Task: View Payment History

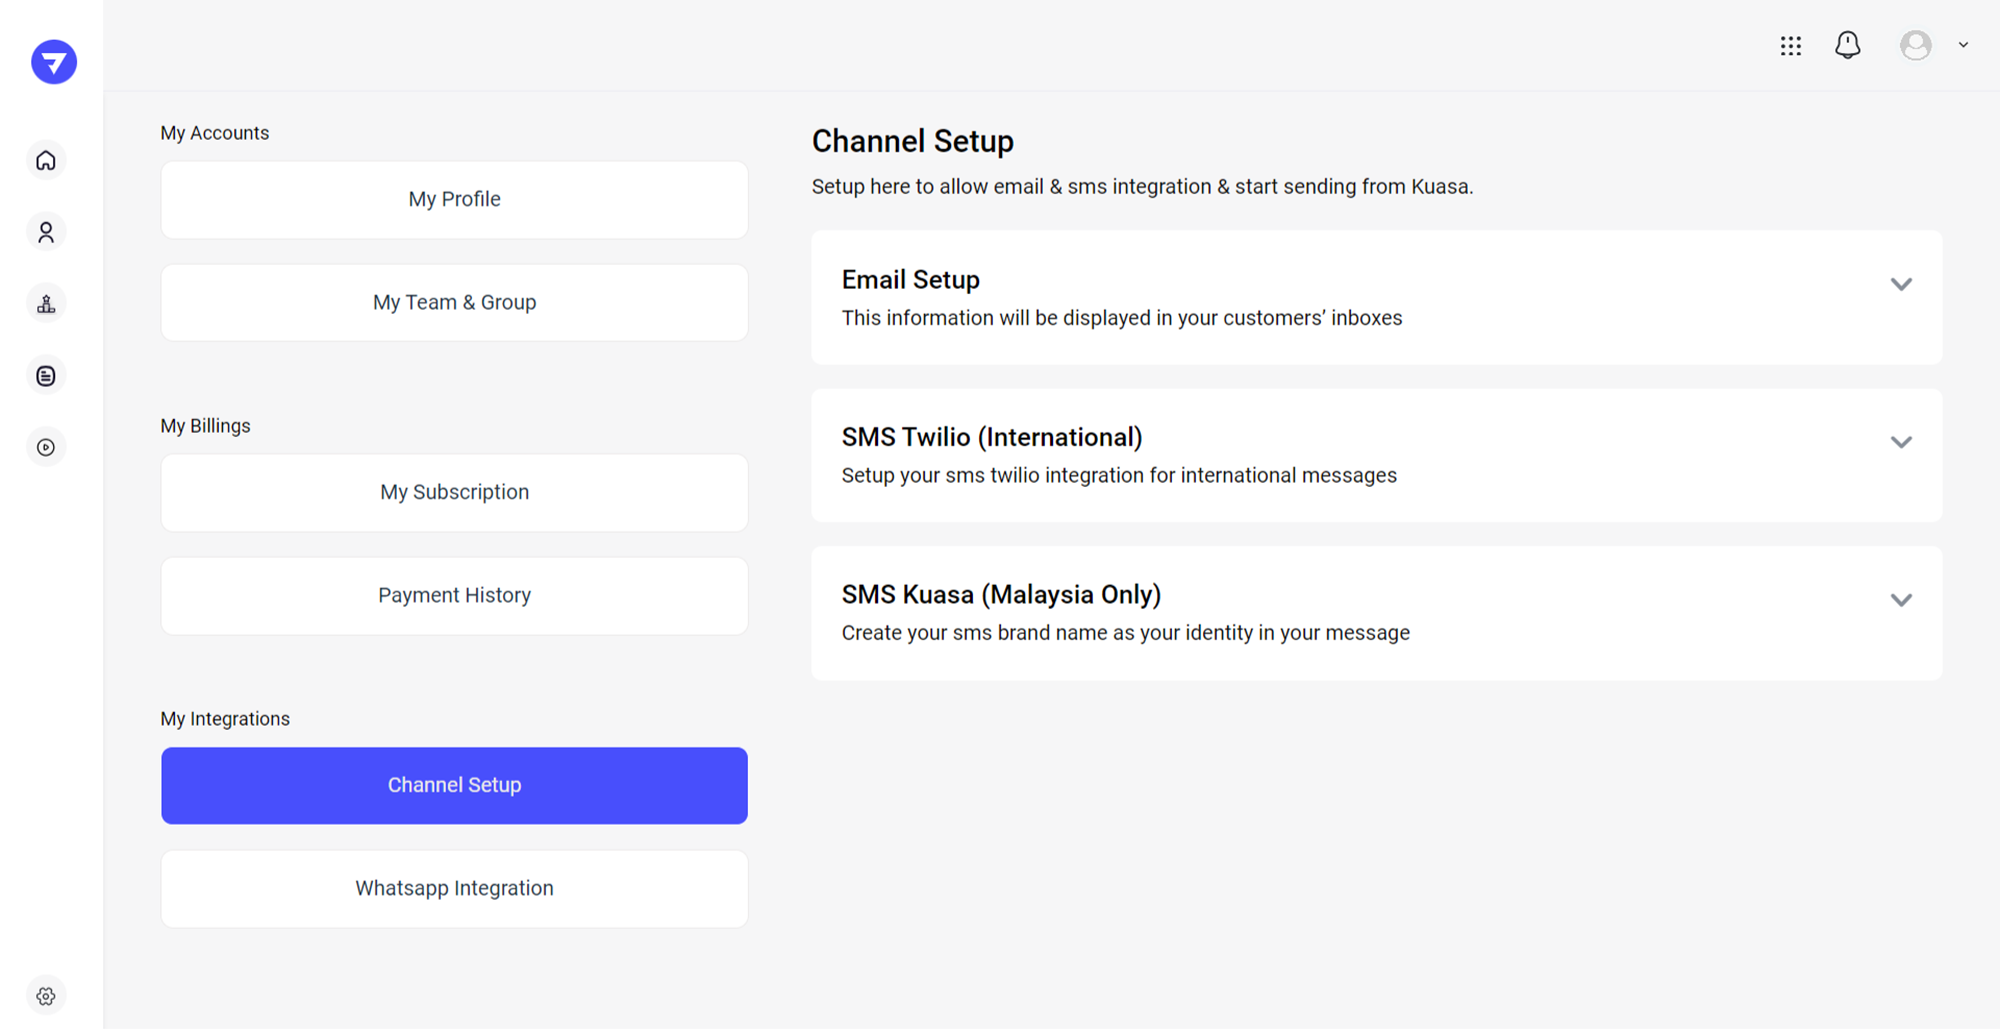Action: point(454,596)
